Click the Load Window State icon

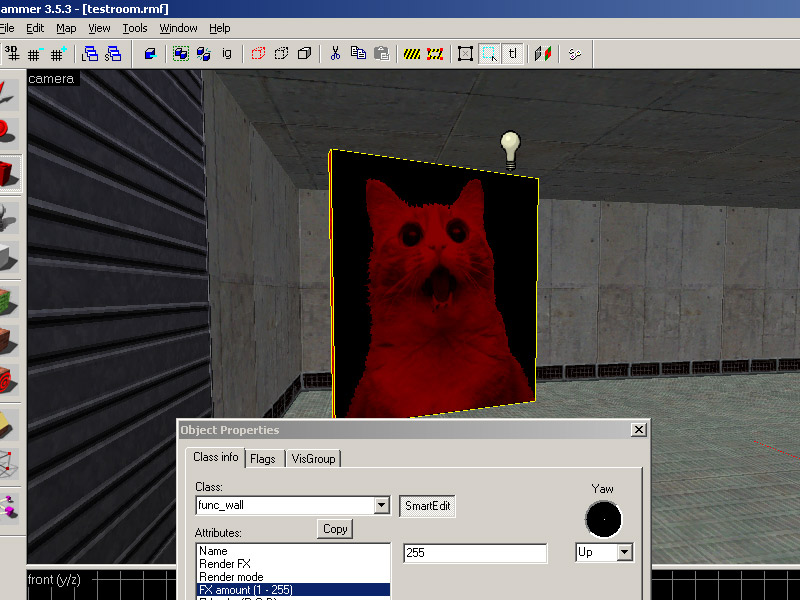(90, 53)
